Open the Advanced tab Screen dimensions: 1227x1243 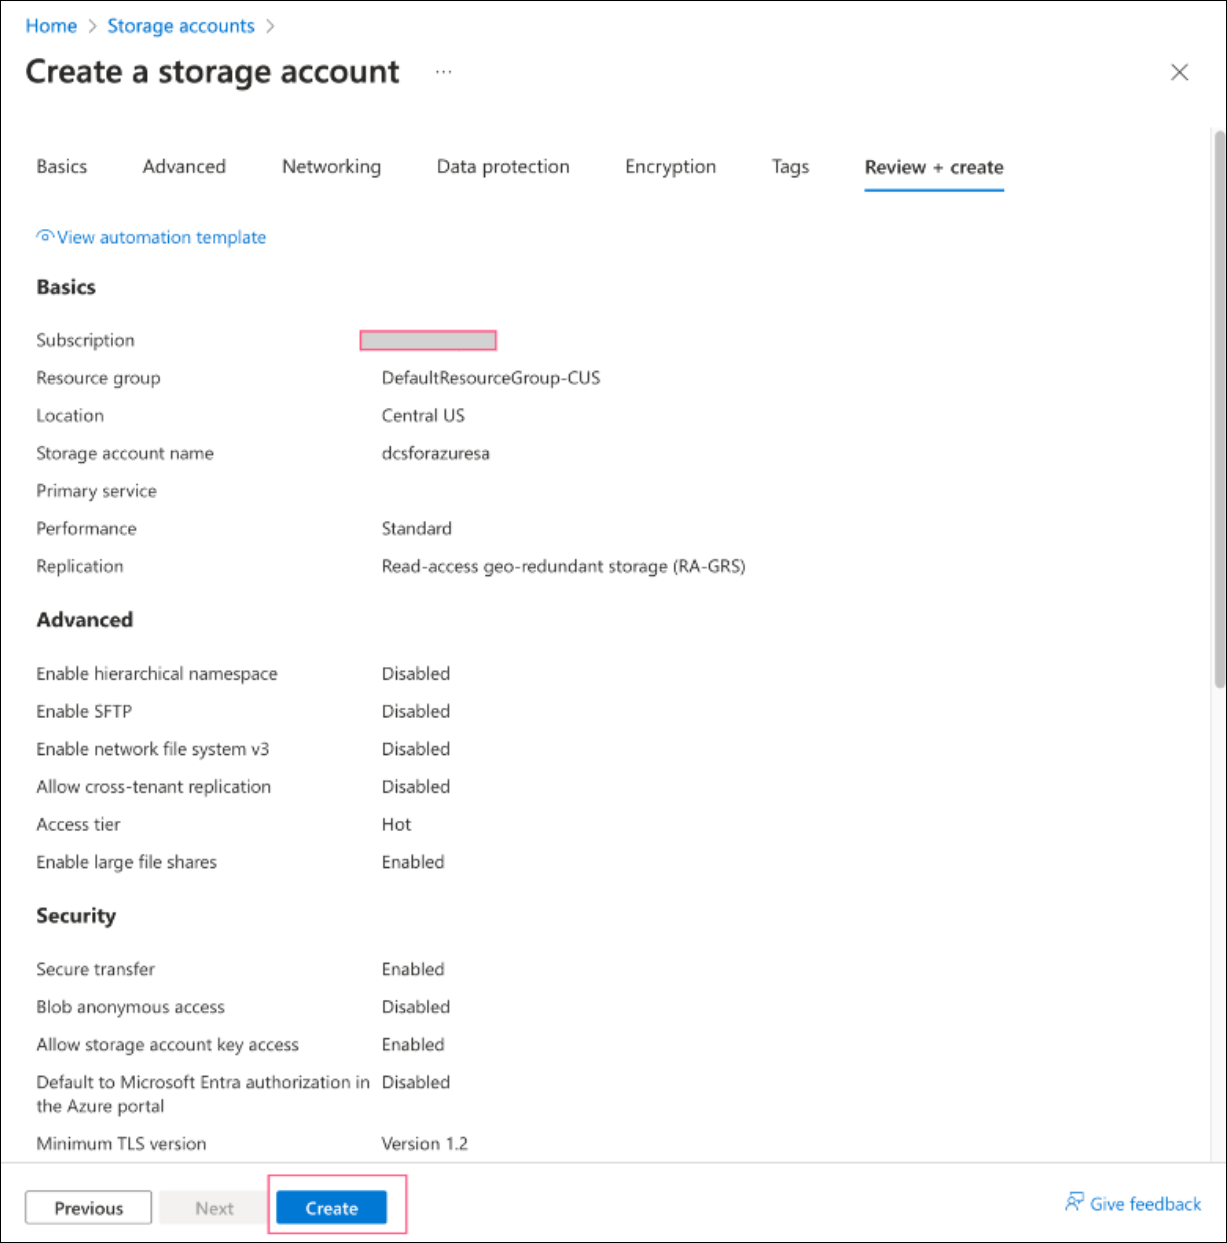[x=184, y=167]
